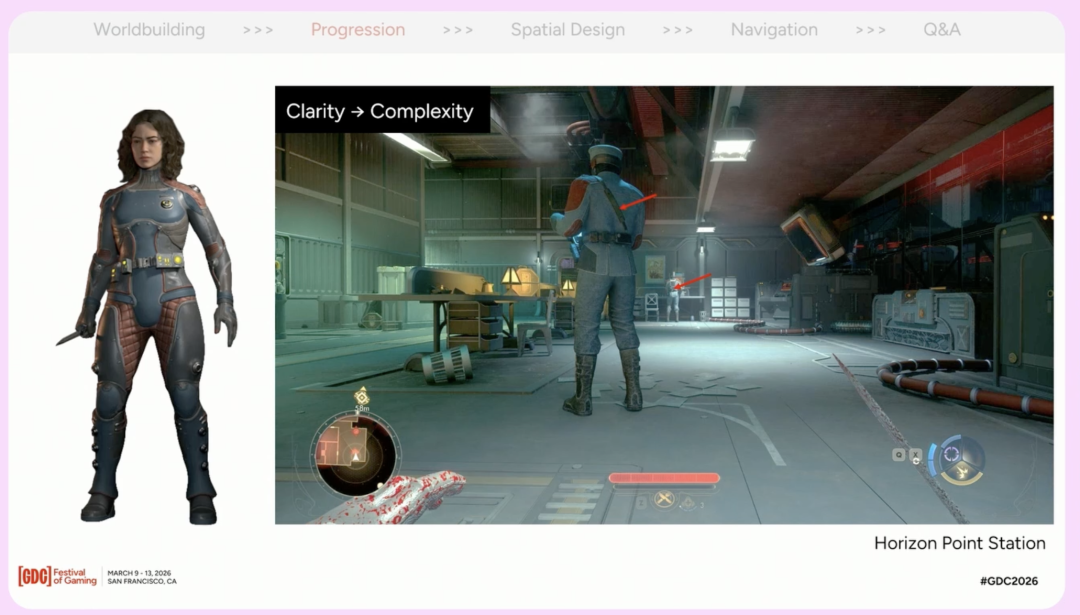1080x615 pixels.
Task: Click the 'MARCH 9 - 13, 2026' date text
Action: [139, 573]
